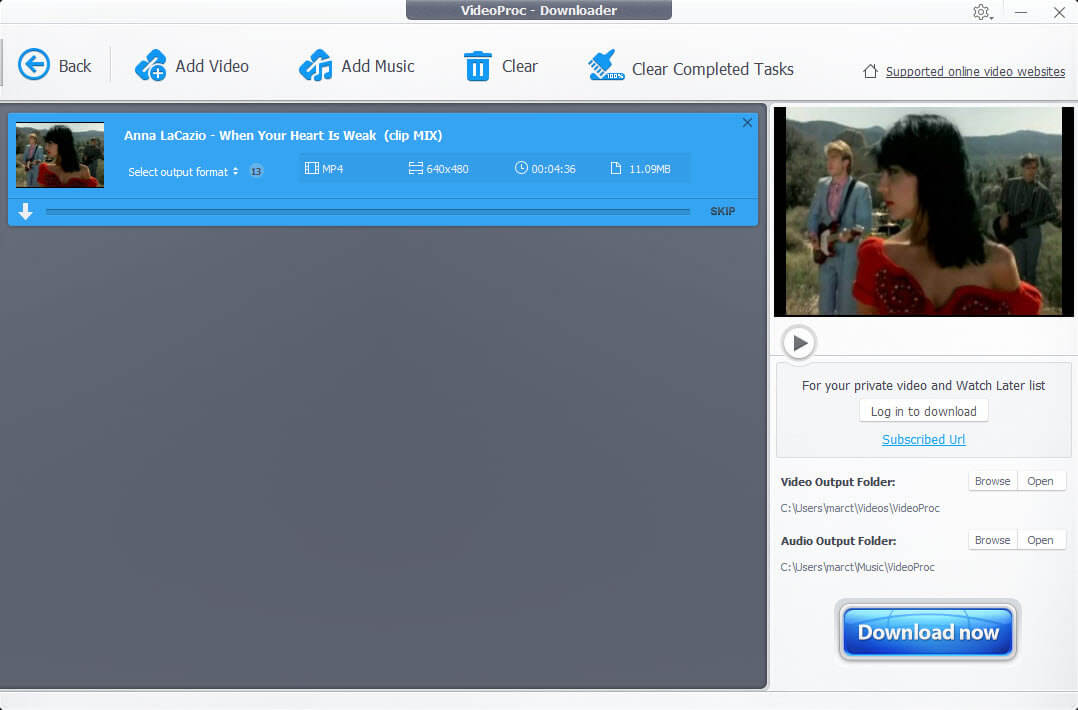Click the 11.09MB file size text

(x=650, y=169)
